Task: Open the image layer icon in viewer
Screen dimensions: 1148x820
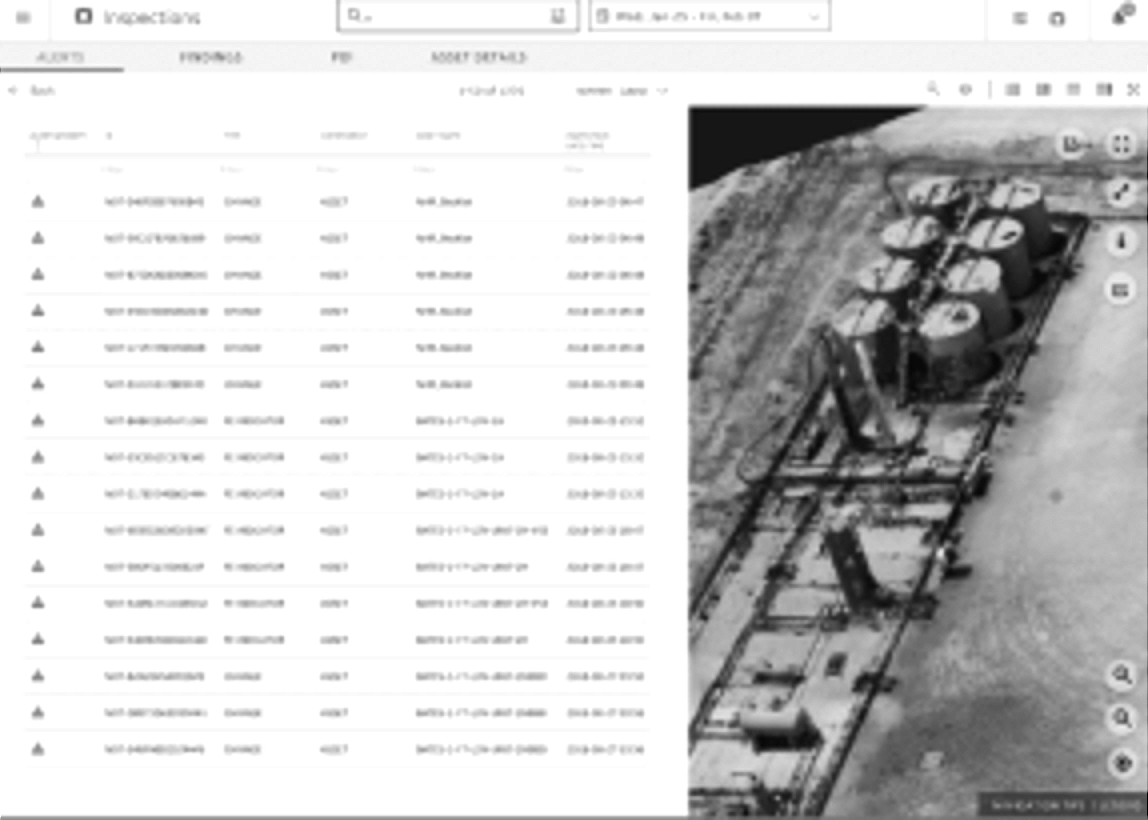Action: pos(1121,291)
